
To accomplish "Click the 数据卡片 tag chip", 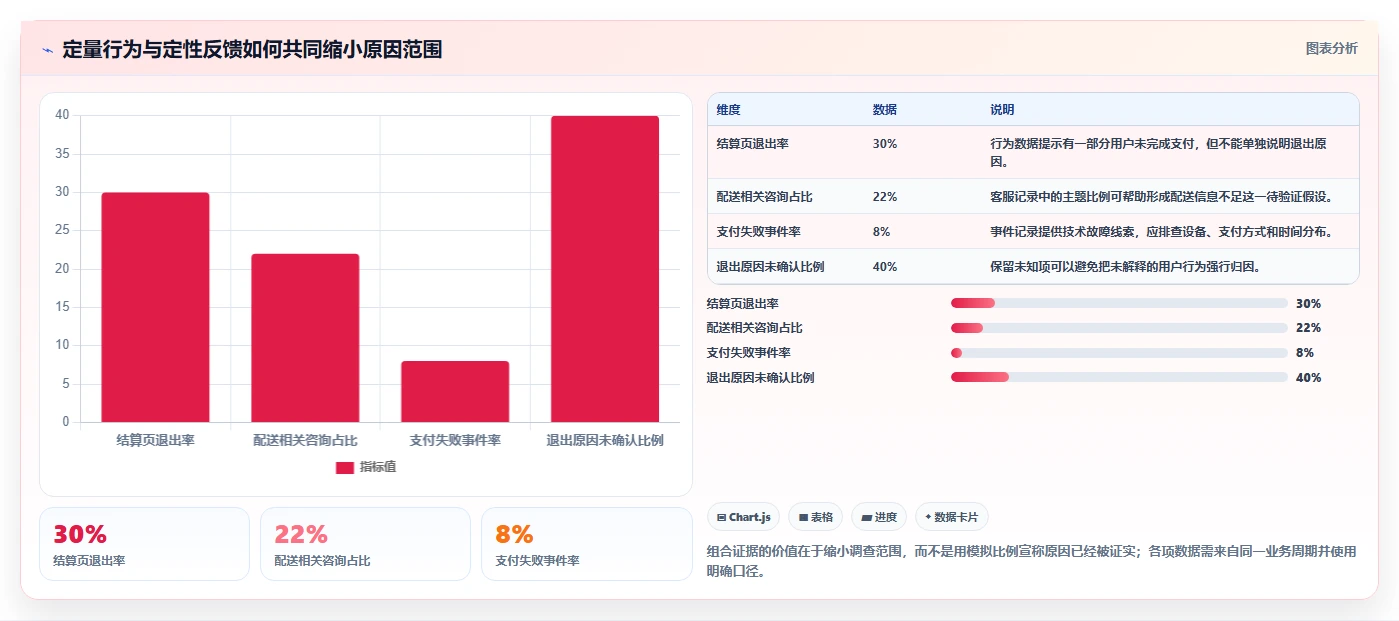I will (x=951, y=517).
